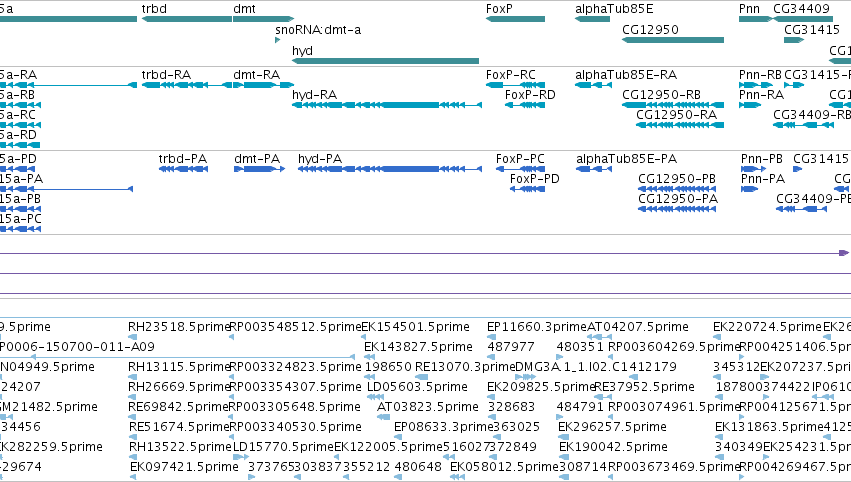Select the CG12950-RA transcript label
The height and width of the screenshot is (482, 851).
[x=677, y=115]
